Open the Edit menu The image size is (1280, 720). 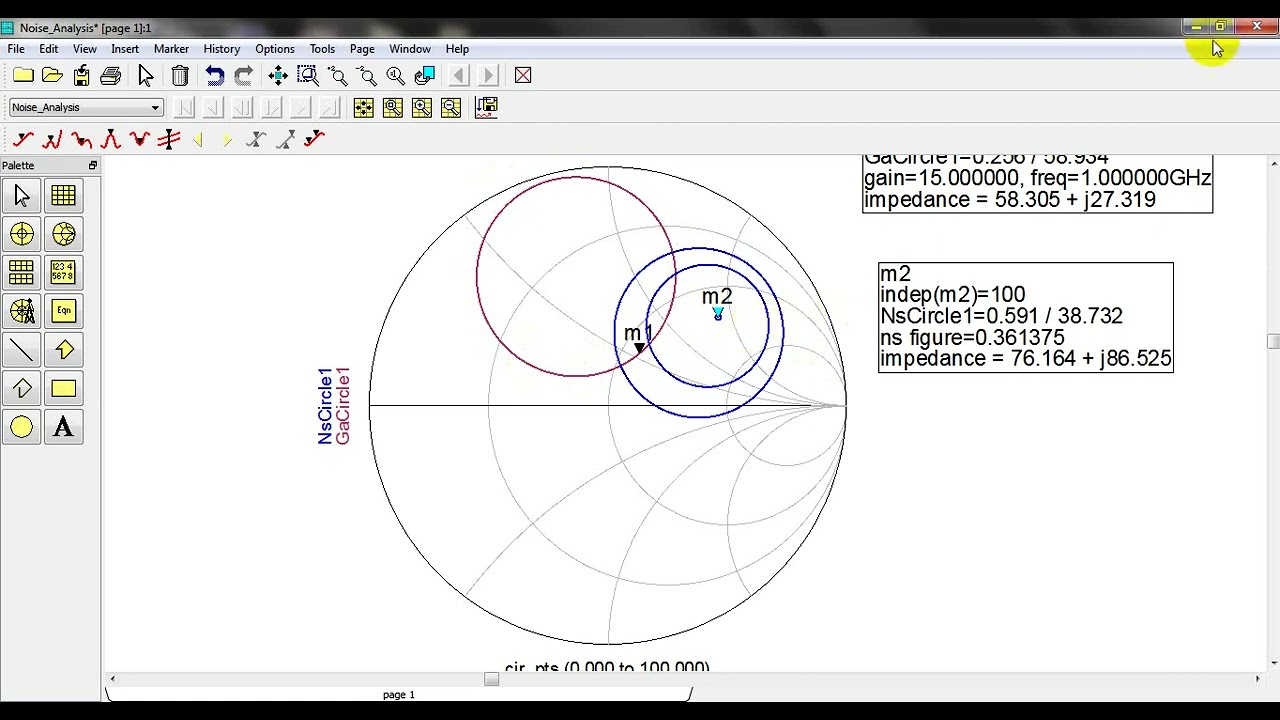click(x=48, y=49)
